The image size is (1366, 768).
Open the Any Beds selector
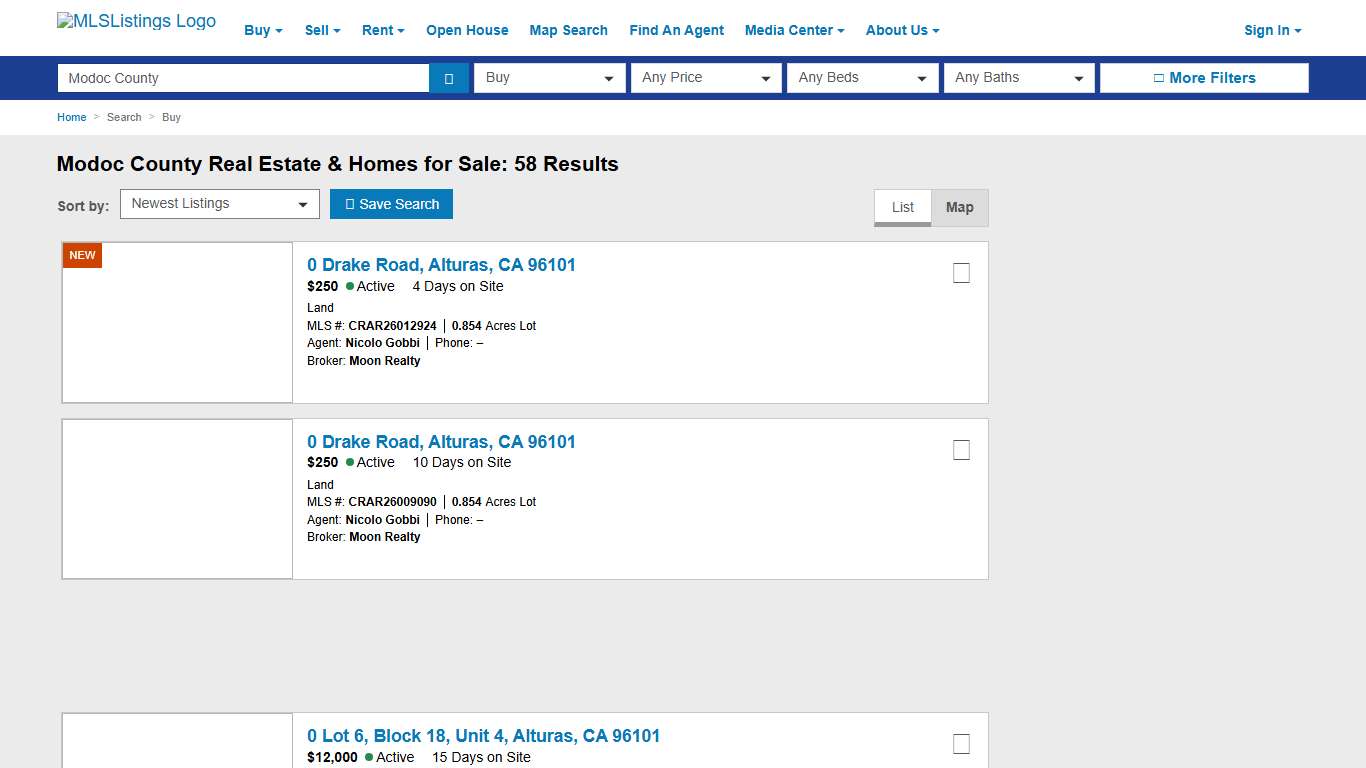click(862, 77)
